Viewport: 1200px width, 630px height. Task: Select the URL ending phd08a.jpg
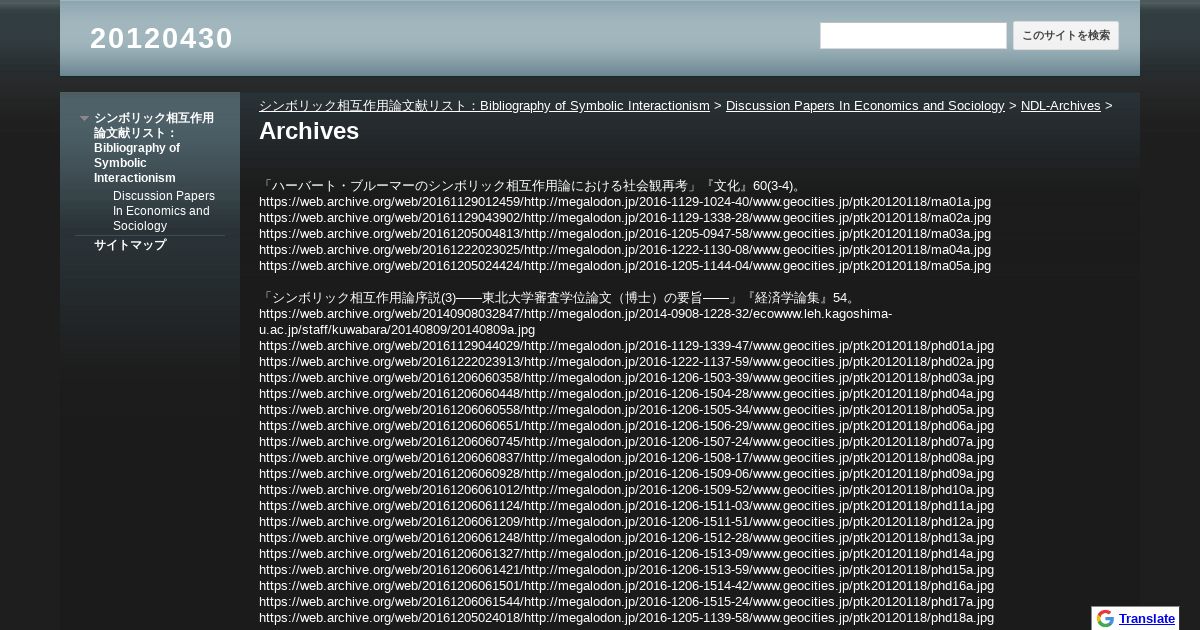(x=627, y=458)
